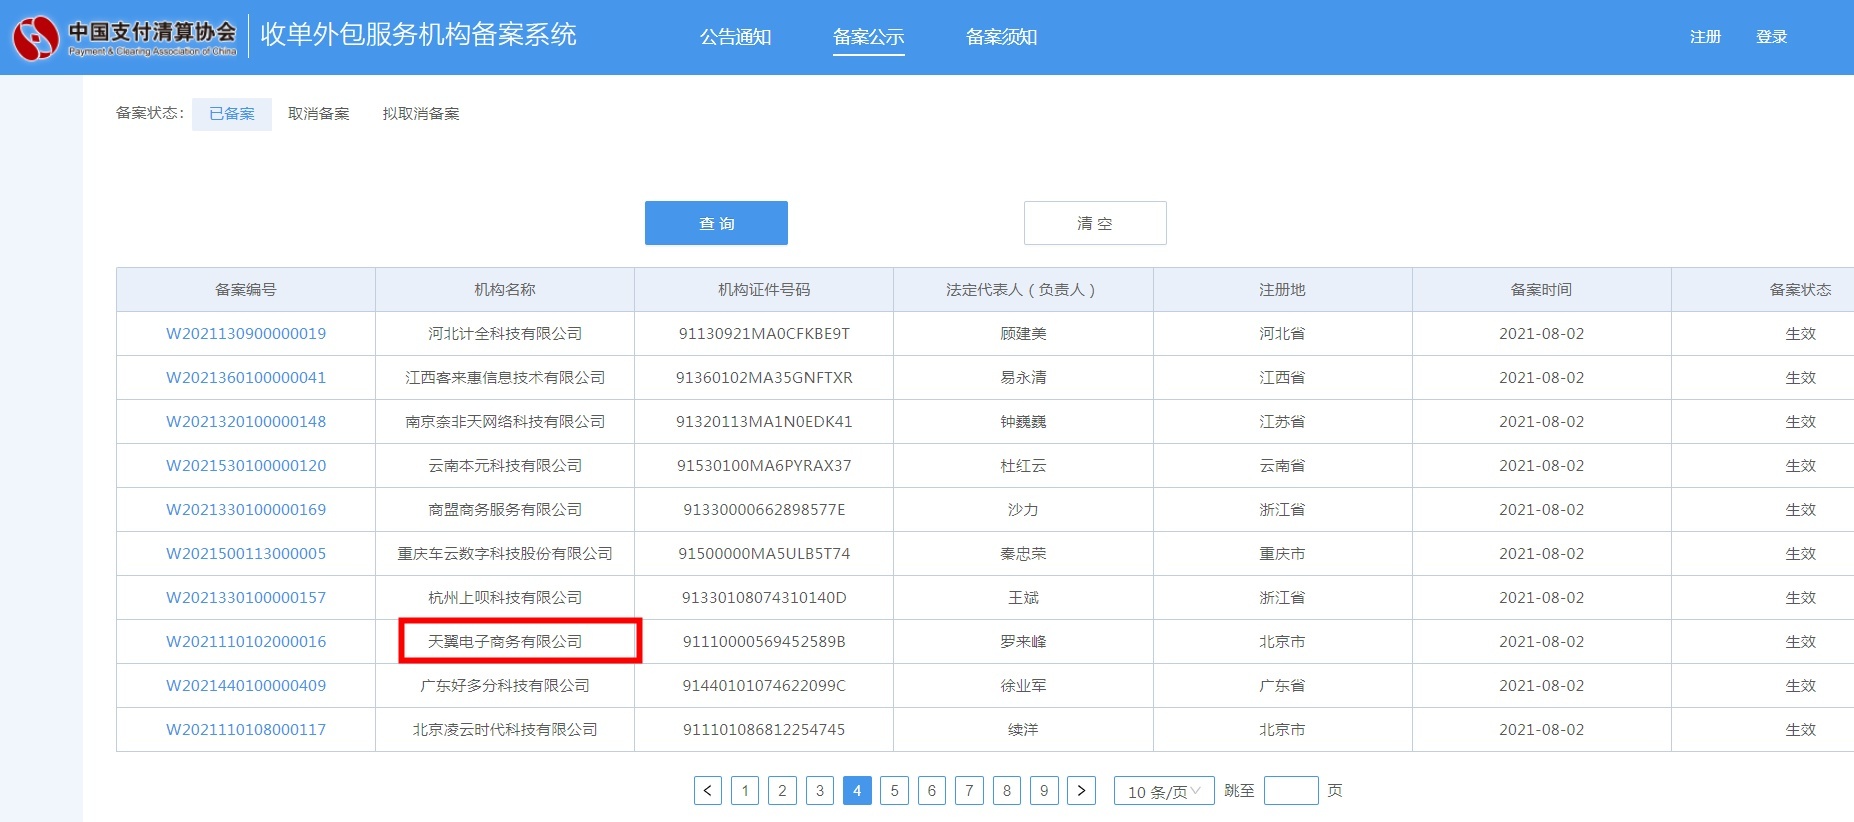Go to page 8
This screenshot has height=822, width=1854.
click(x=1006, y=791)
